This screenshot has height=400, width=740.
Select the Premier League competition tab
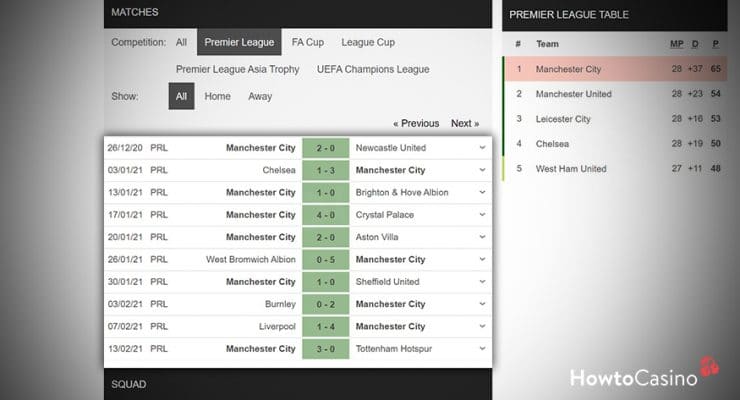[239, 42]
